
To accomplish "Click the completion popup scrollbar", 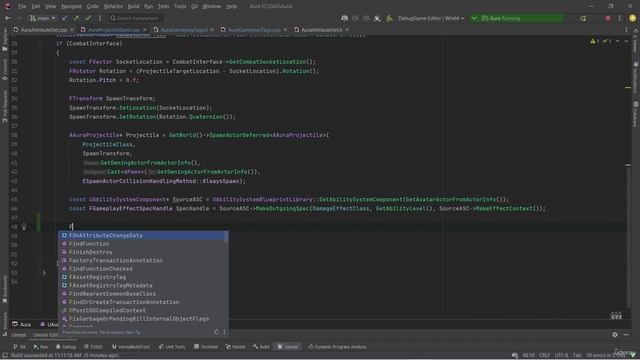I will (226, 237).
